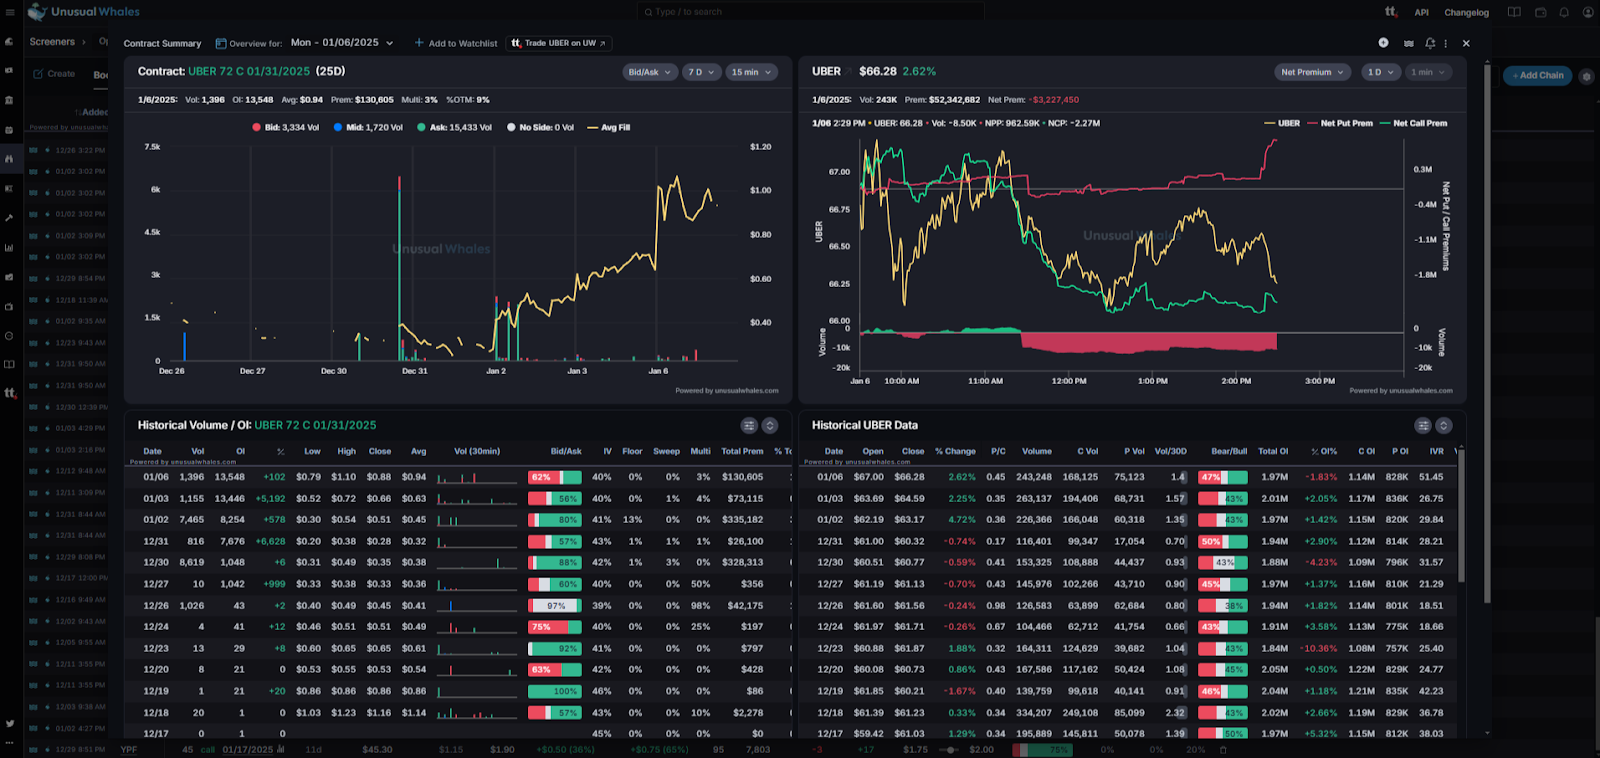This screenshot has width=1600, height=758.
Task: Click the wave chart icon in modal header
Action: tap(1408, 43)
